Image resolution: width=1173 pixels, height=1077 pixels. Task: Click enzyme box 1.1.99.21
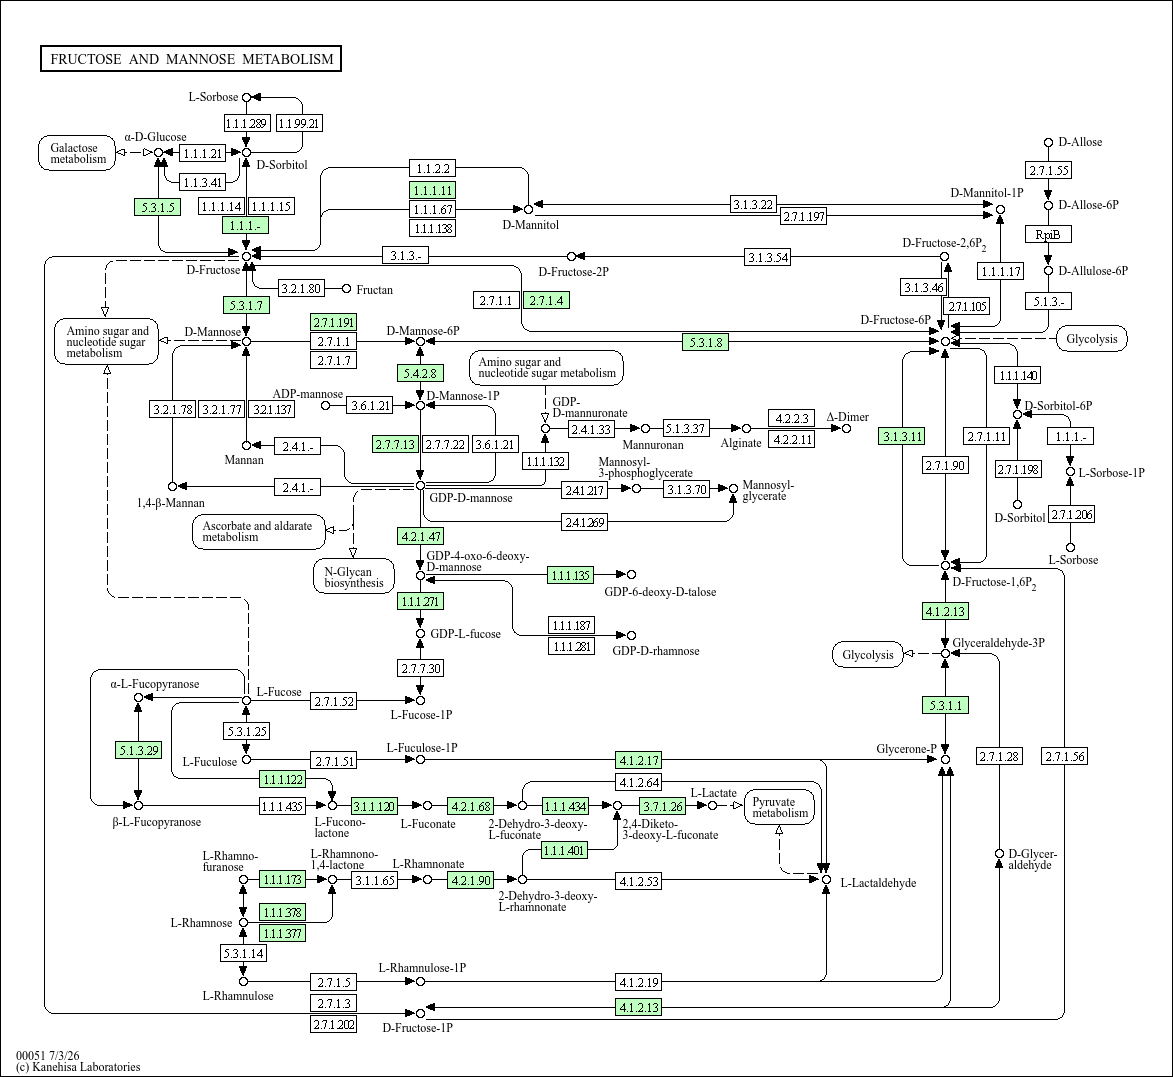pos(299,123)
